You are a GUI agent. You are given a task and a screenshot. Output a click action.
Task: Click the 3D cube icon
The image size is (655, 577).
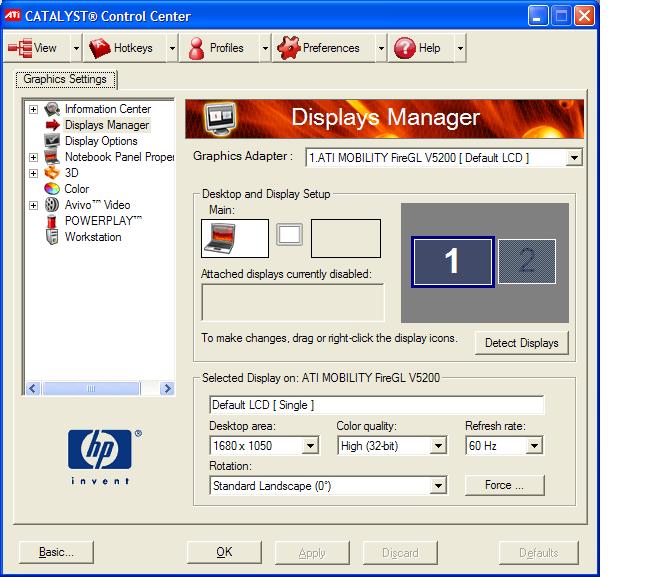pos(52,173)
